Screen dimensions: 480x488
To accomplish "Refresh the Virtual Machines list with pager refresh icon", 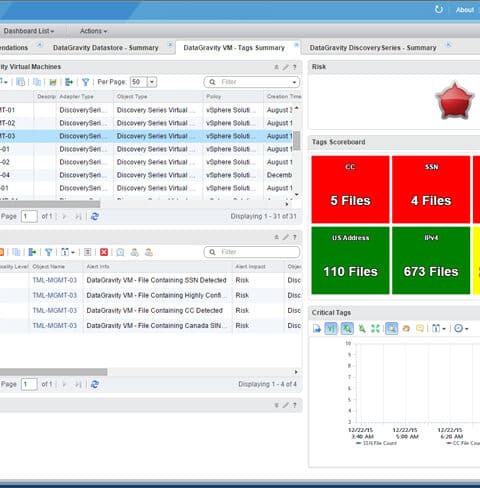I will [x=95, y=217].
